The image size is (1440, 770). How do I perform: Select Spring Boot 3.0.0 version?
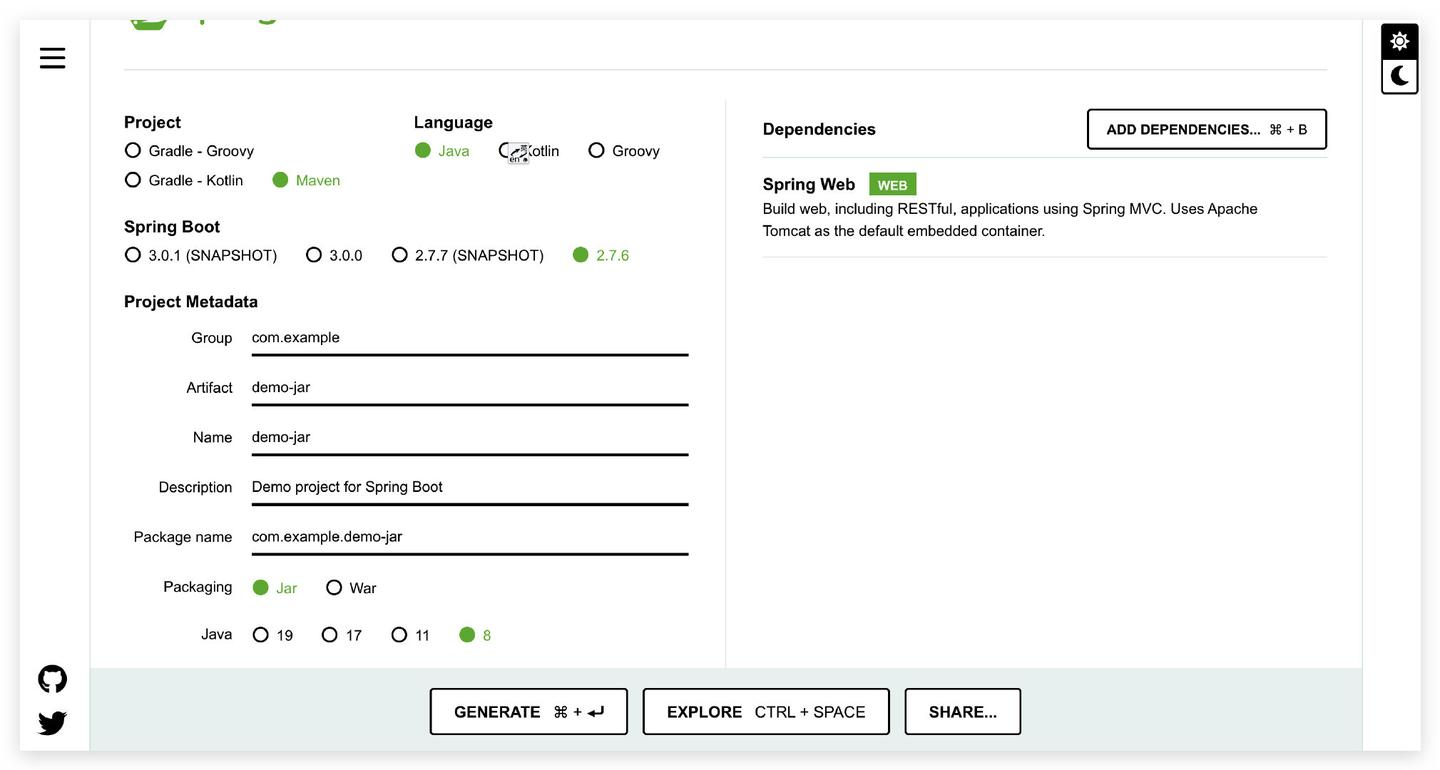pos(314,255)
